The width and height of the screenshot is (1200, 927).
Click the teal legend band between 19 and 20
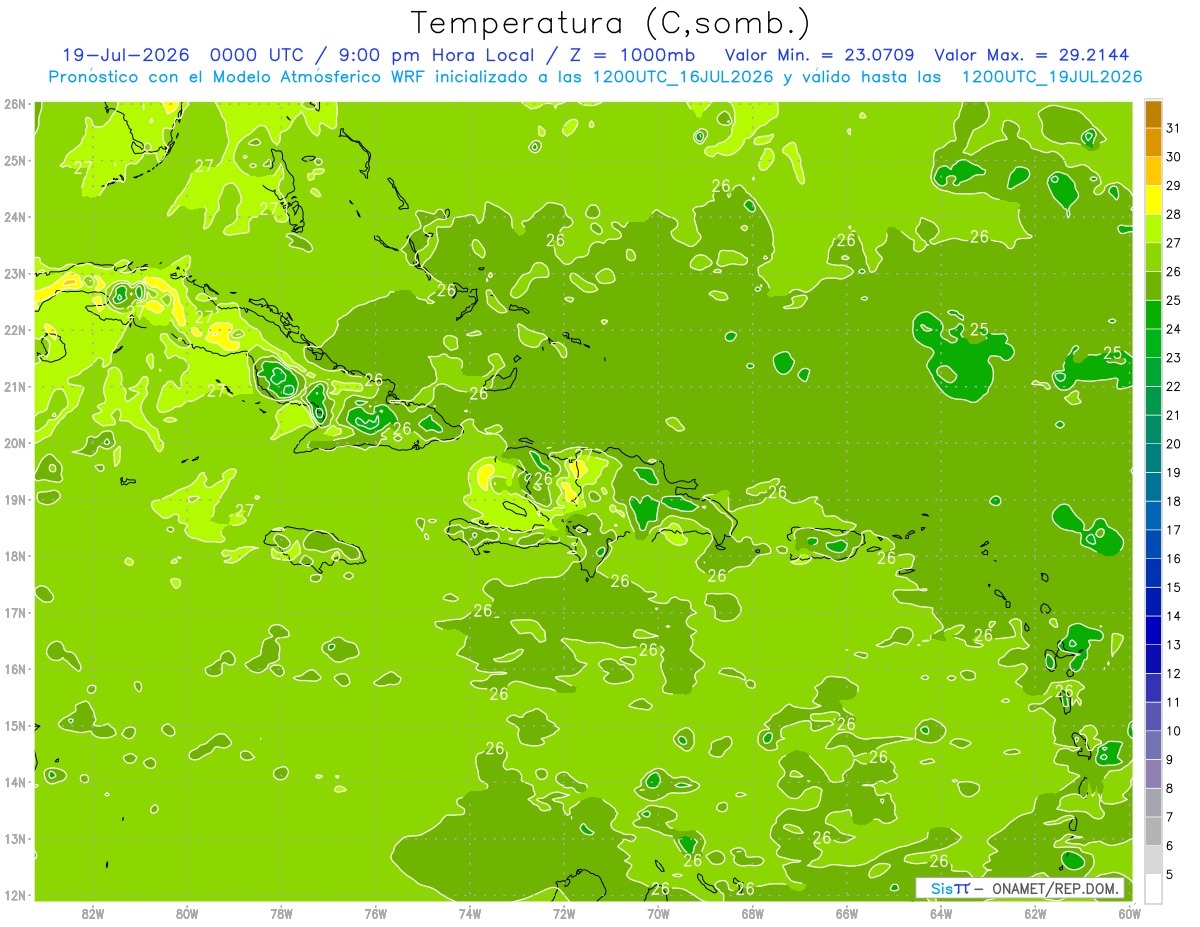(x=1153, y=459)
